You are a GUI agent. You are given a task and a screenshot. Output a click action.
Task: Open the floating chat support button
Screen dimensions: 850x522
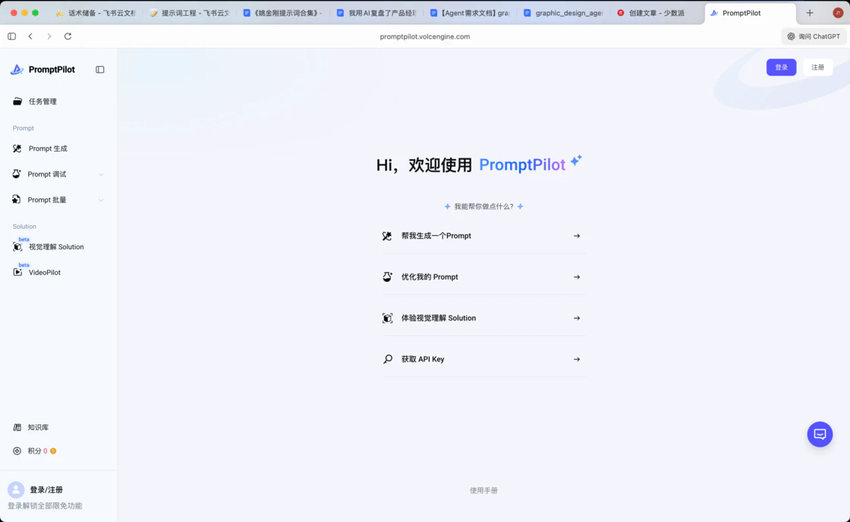point(820,434)
